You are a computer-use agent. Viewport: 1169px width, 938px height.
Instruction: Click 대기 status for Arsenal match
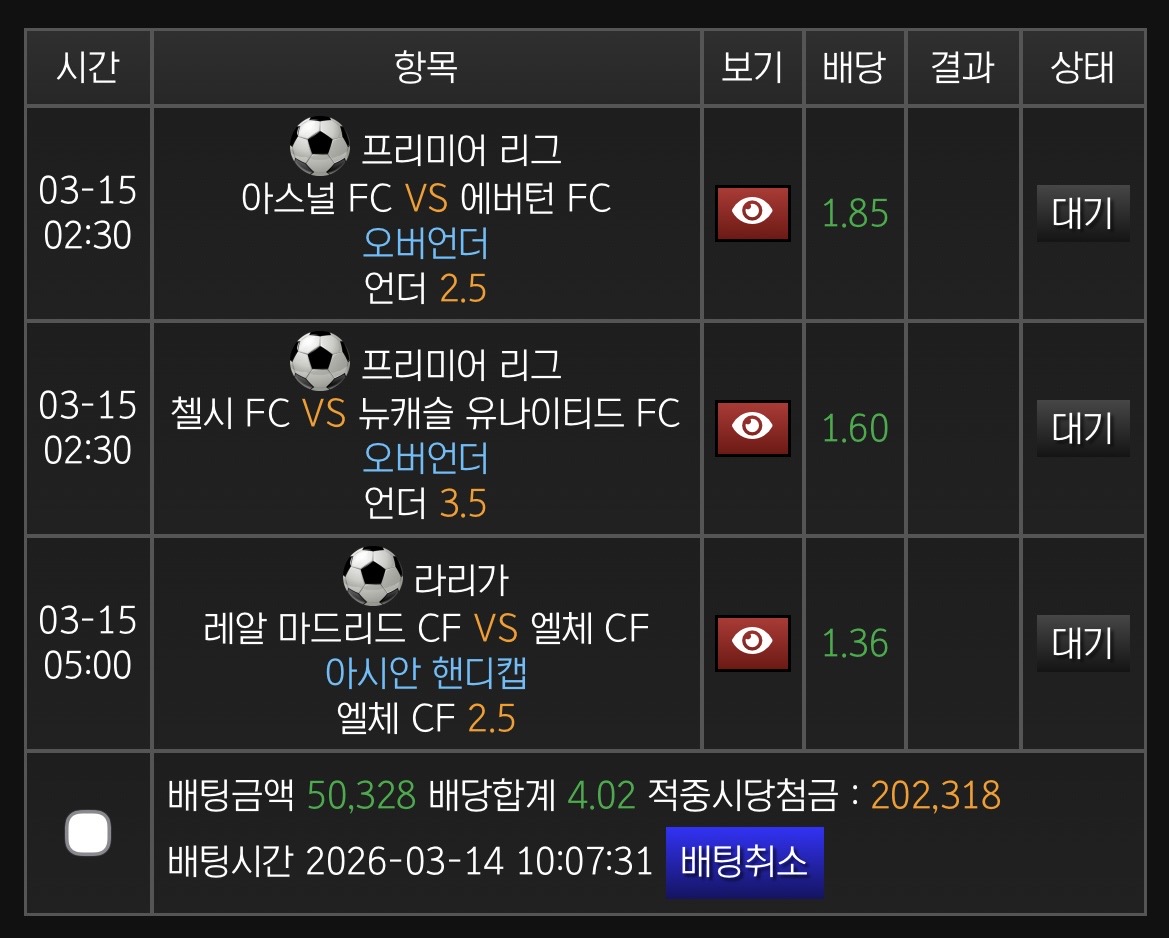tap(1082, 213)
